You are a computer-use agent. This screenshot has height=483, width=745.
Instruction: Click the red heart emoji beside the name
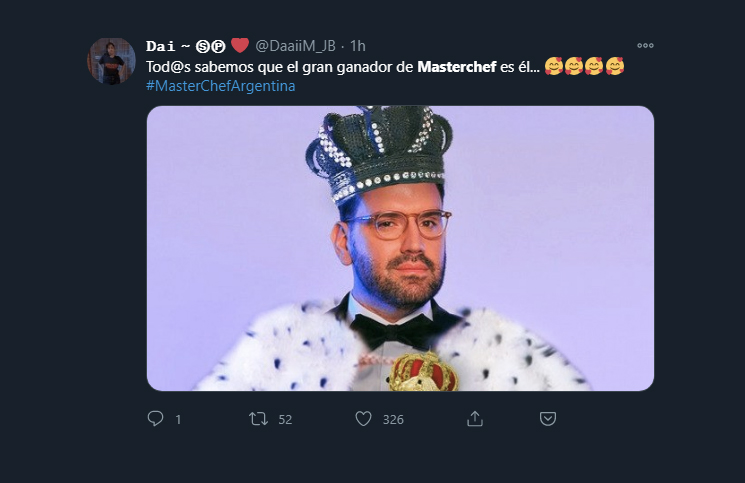click(240, 45)
